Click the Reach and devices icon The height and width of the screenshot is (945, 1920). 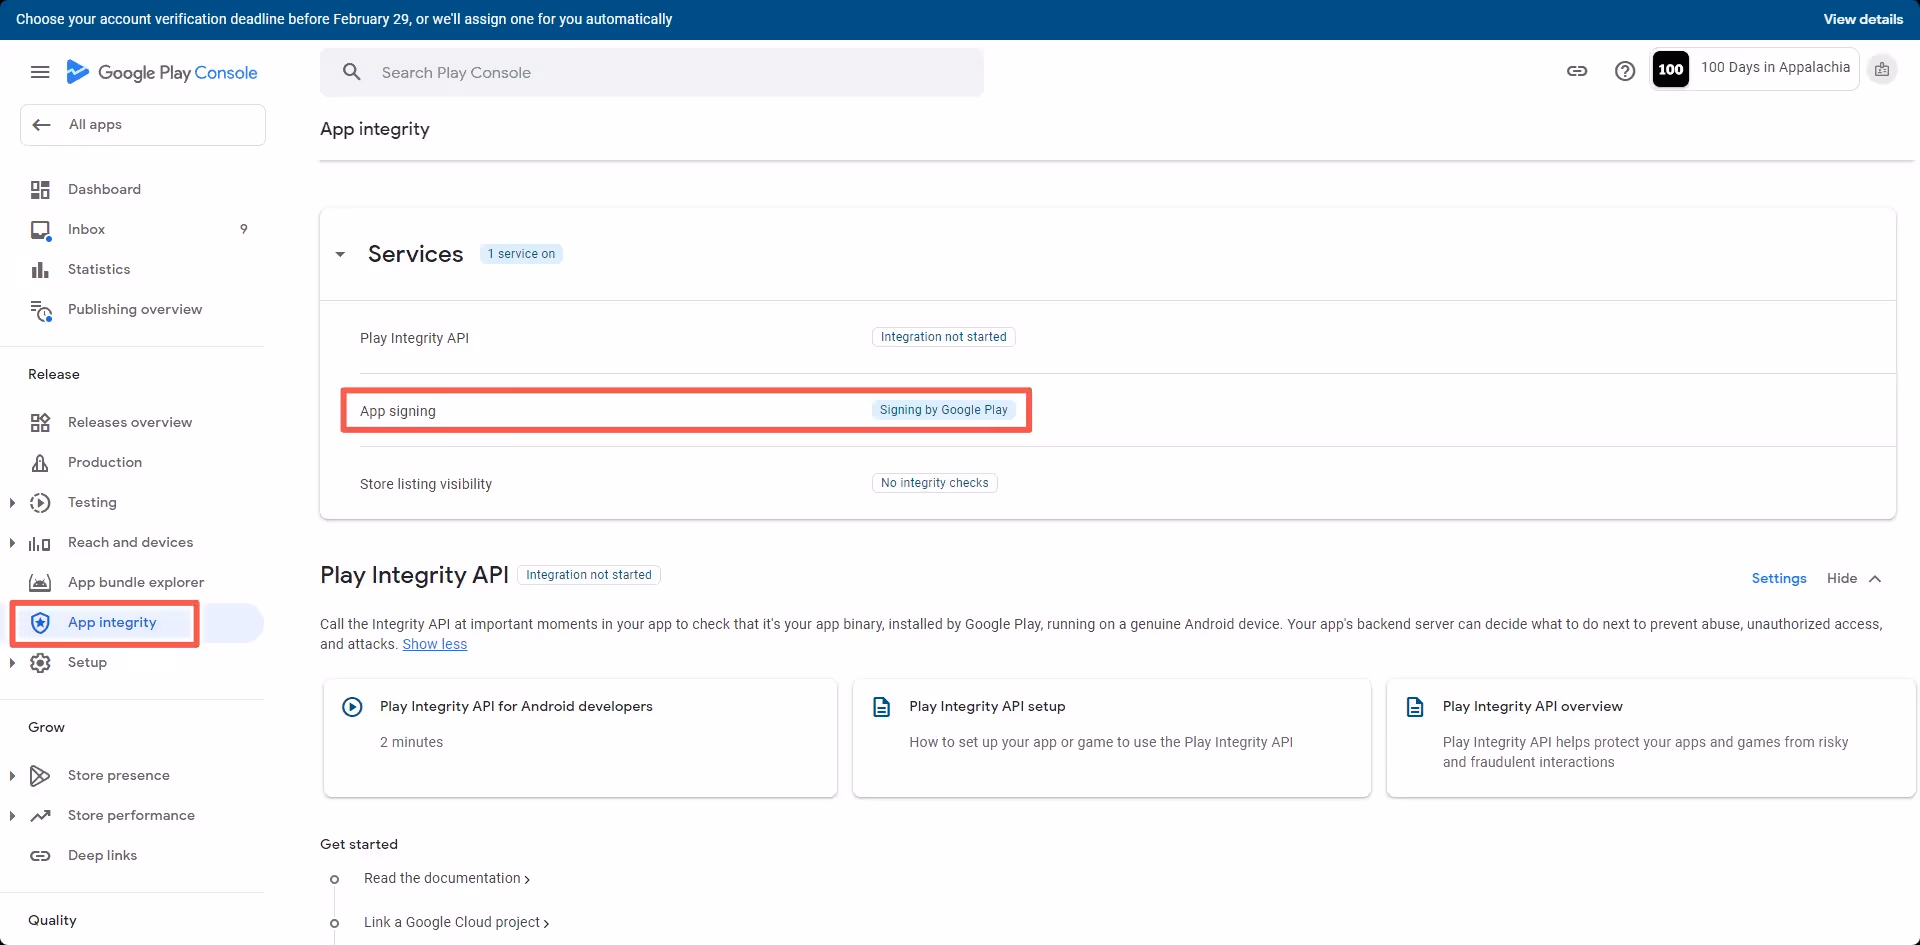[40, 543]
